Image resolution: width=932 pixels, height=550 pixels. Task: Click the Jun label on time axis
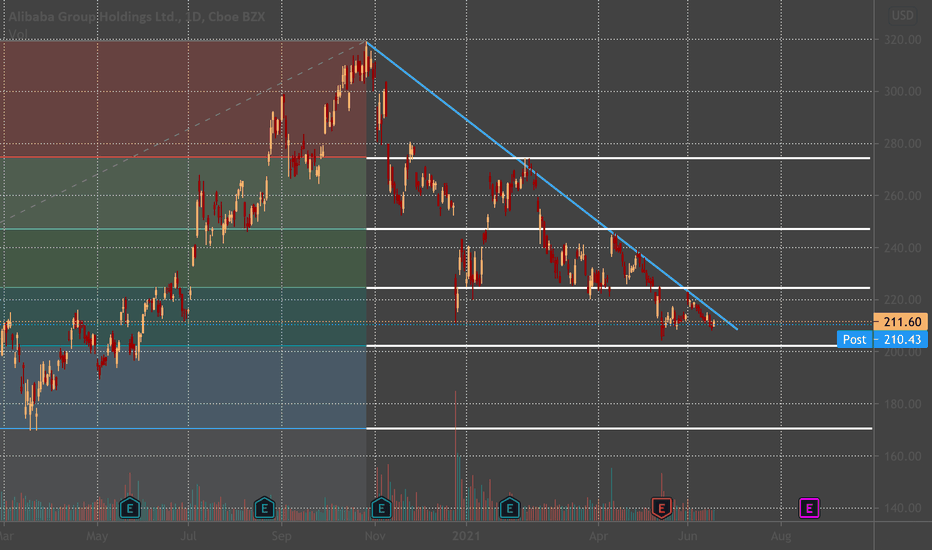(688, 536)
